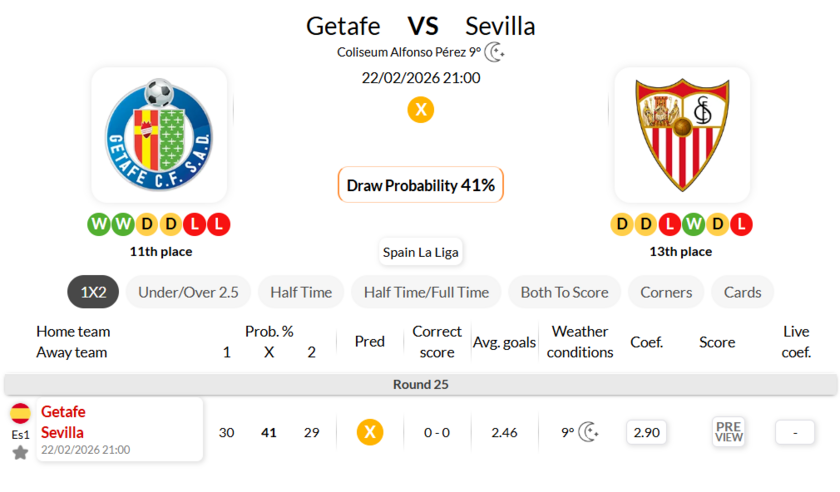Click the Spain La Liga league link

[x=420, y=252]
